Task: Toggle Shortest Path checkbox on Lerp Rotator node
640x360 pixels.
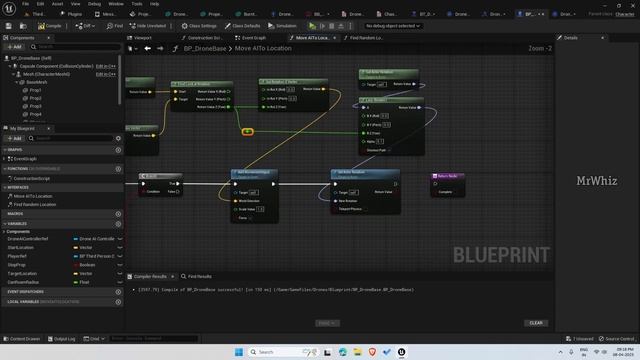Action: click(x=389, y=150)
